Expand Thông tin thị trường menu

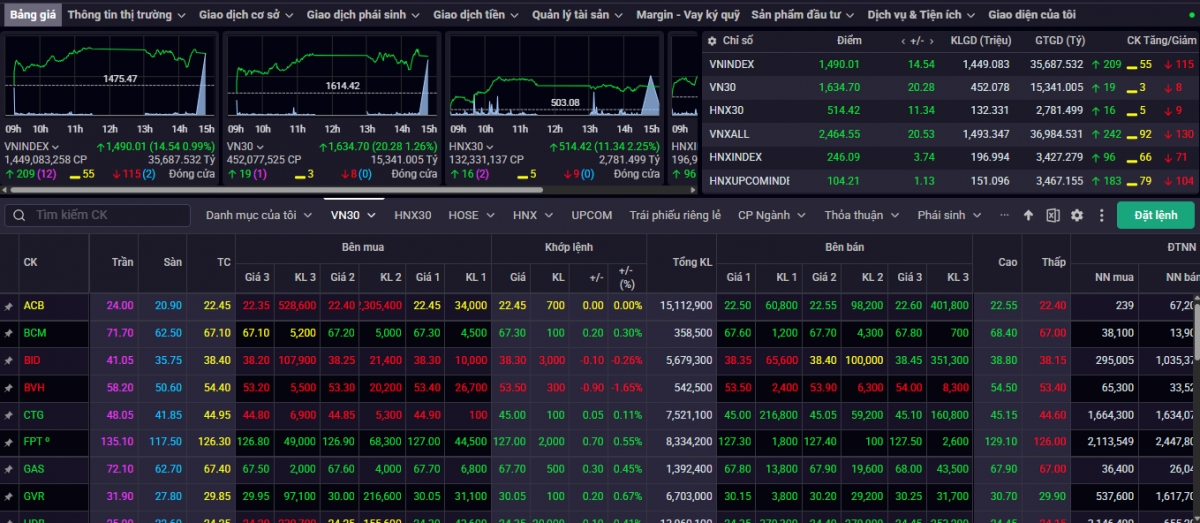click(x=127, y=15)
